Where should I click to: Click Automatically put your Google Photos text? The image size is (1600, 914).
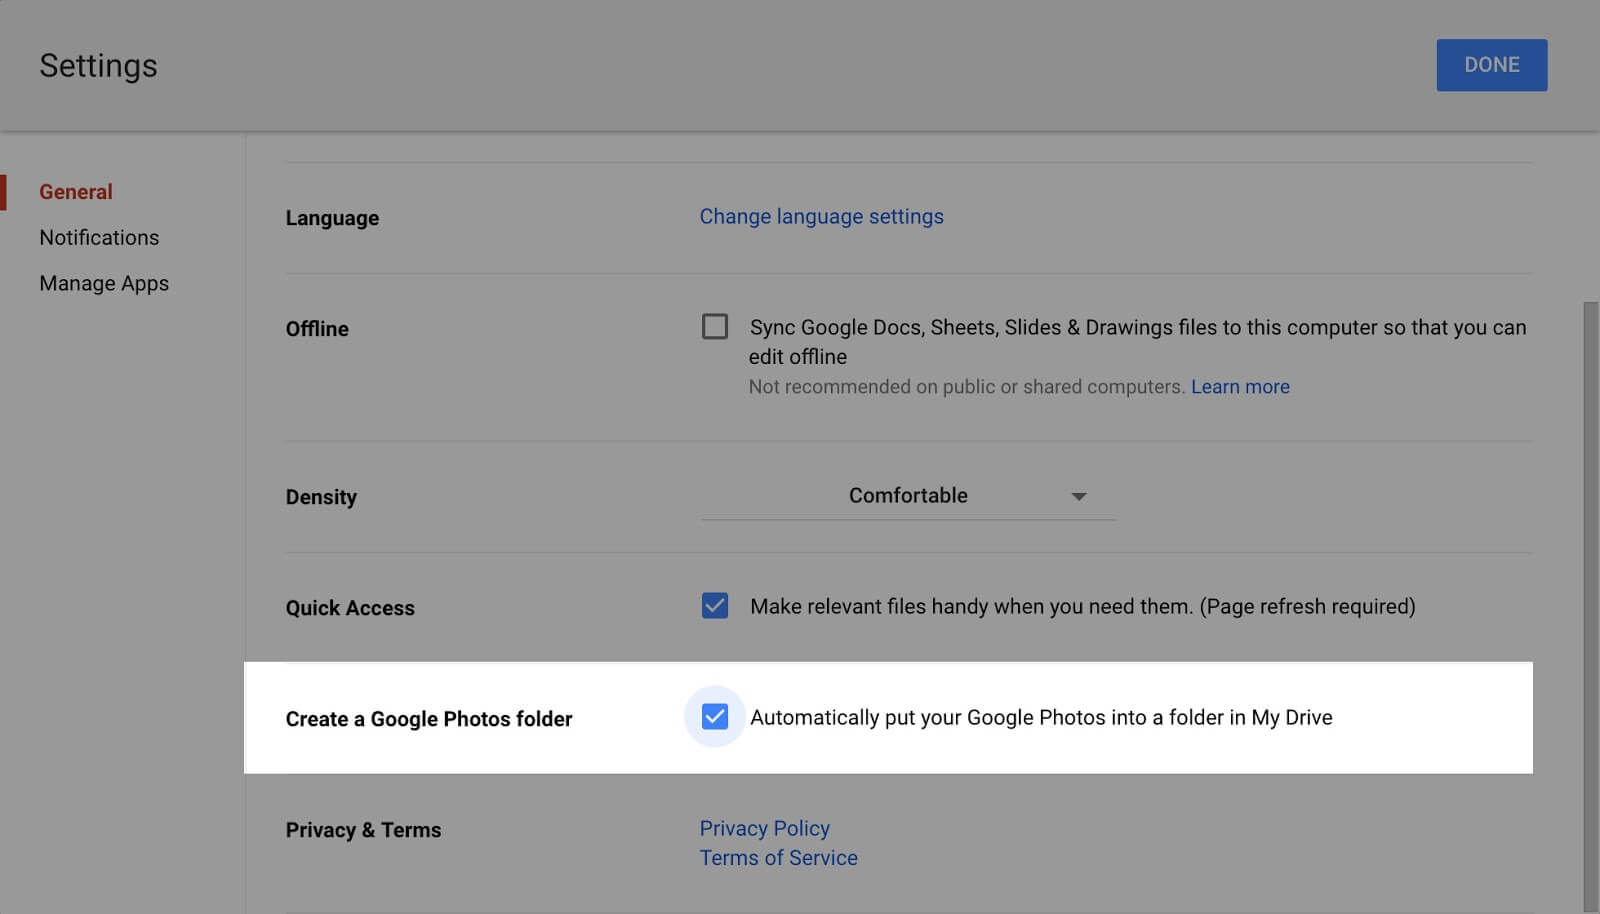coord(1040,718)
